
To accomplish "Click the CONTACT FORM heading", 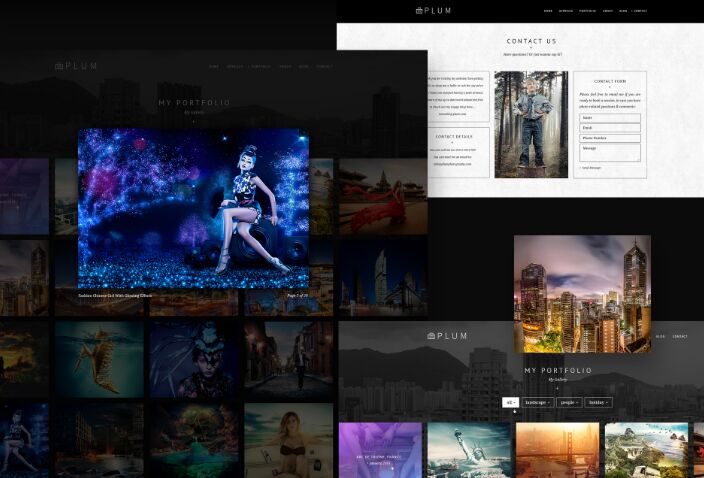I will [x=610, y=82].
